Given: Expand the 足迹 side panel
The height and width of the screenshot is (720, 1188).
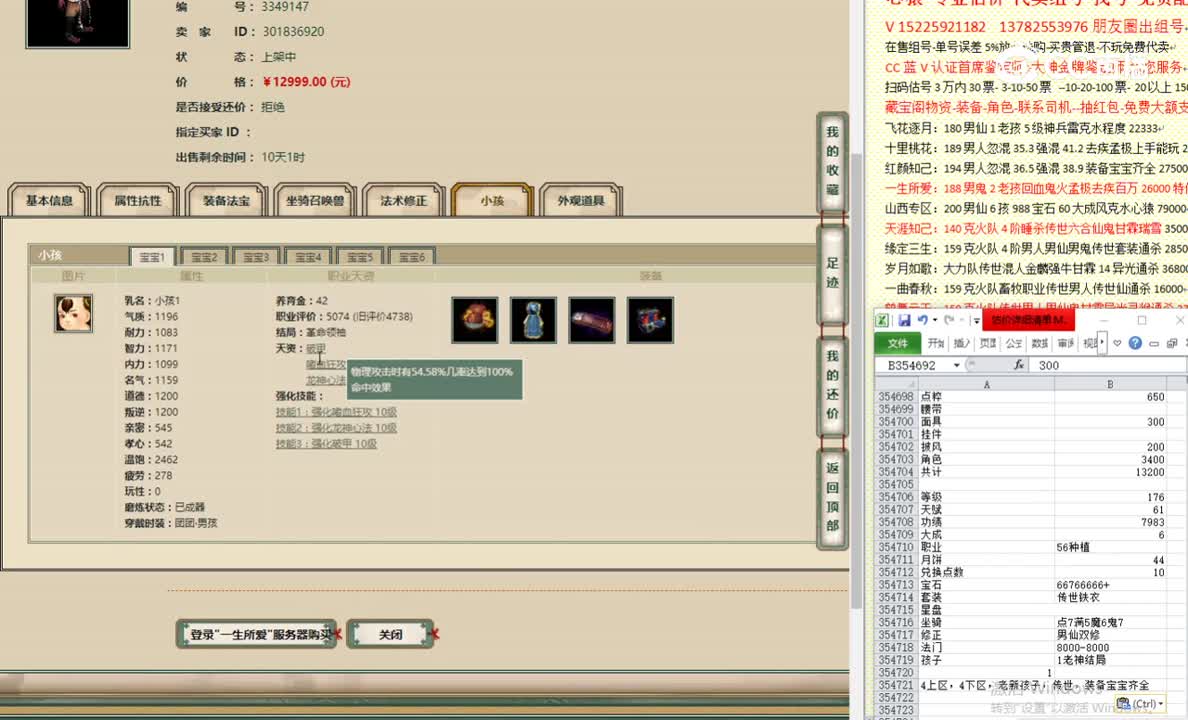Looking at the screenshot, I should [832, 276].
